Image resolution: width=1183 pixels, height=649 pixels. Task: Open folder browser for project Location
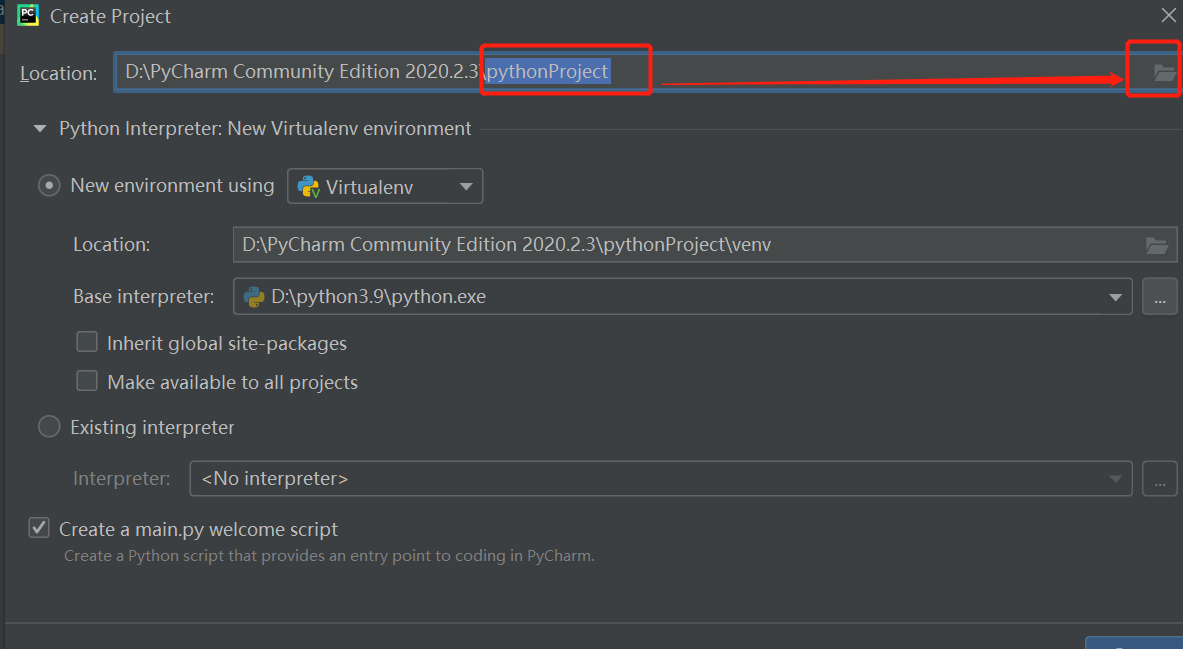pyautogui.click(x=1163, y=72)
